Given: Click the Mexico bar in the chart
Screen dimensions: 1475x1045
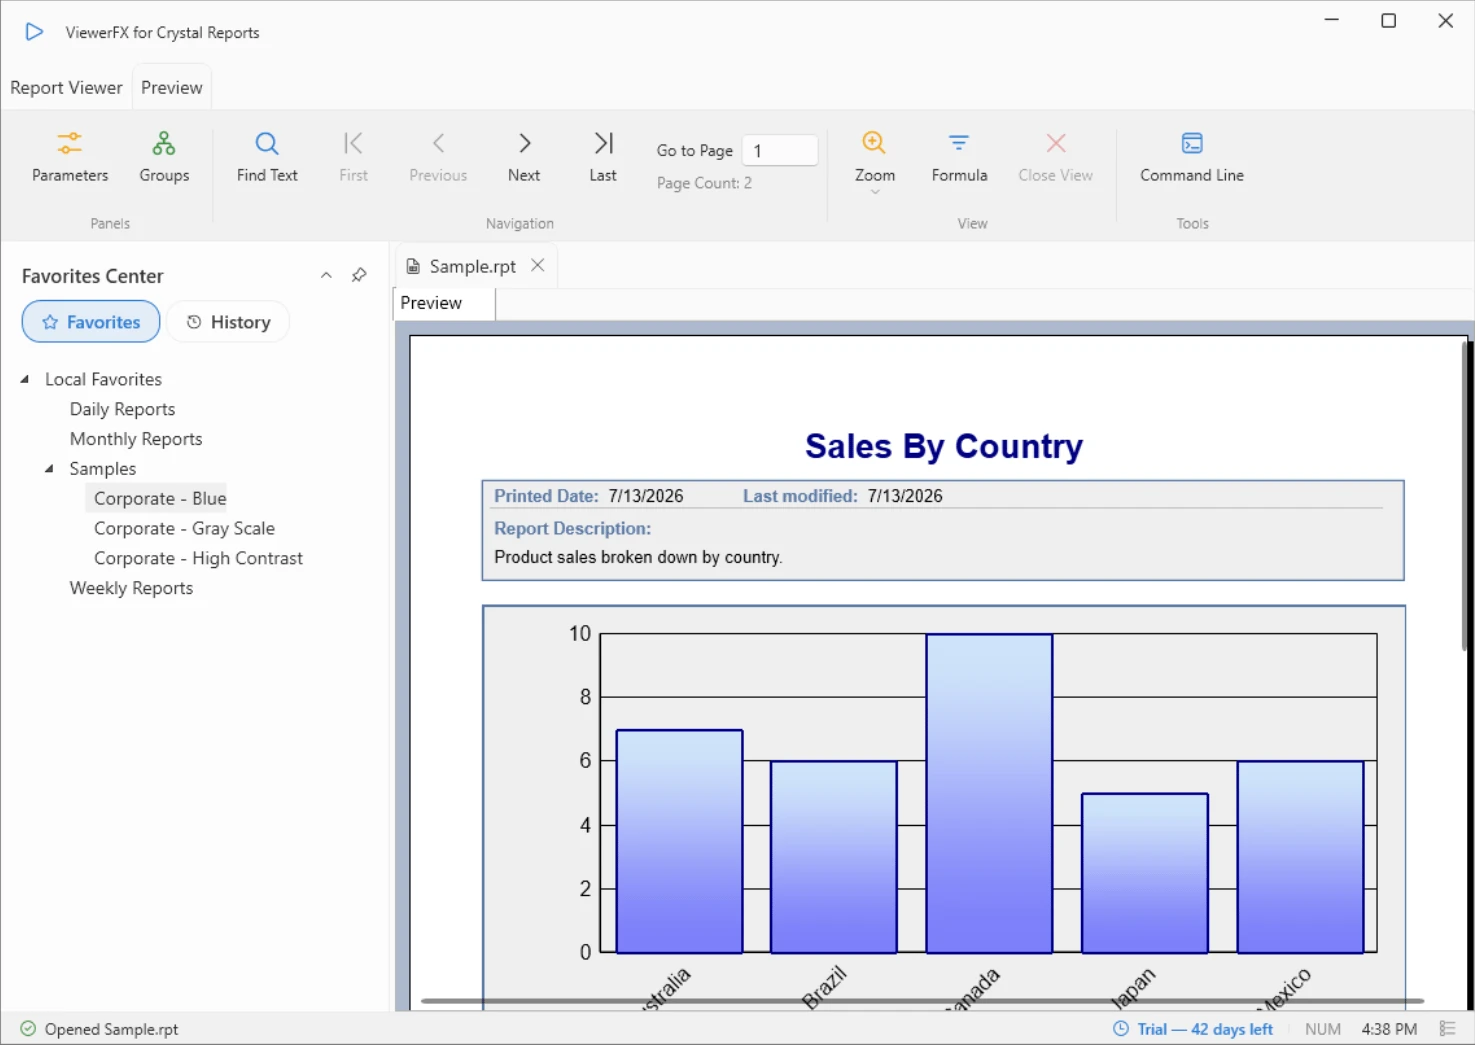Looking at the screenshot, I should pyautogui.click(x=1300, y=857).
